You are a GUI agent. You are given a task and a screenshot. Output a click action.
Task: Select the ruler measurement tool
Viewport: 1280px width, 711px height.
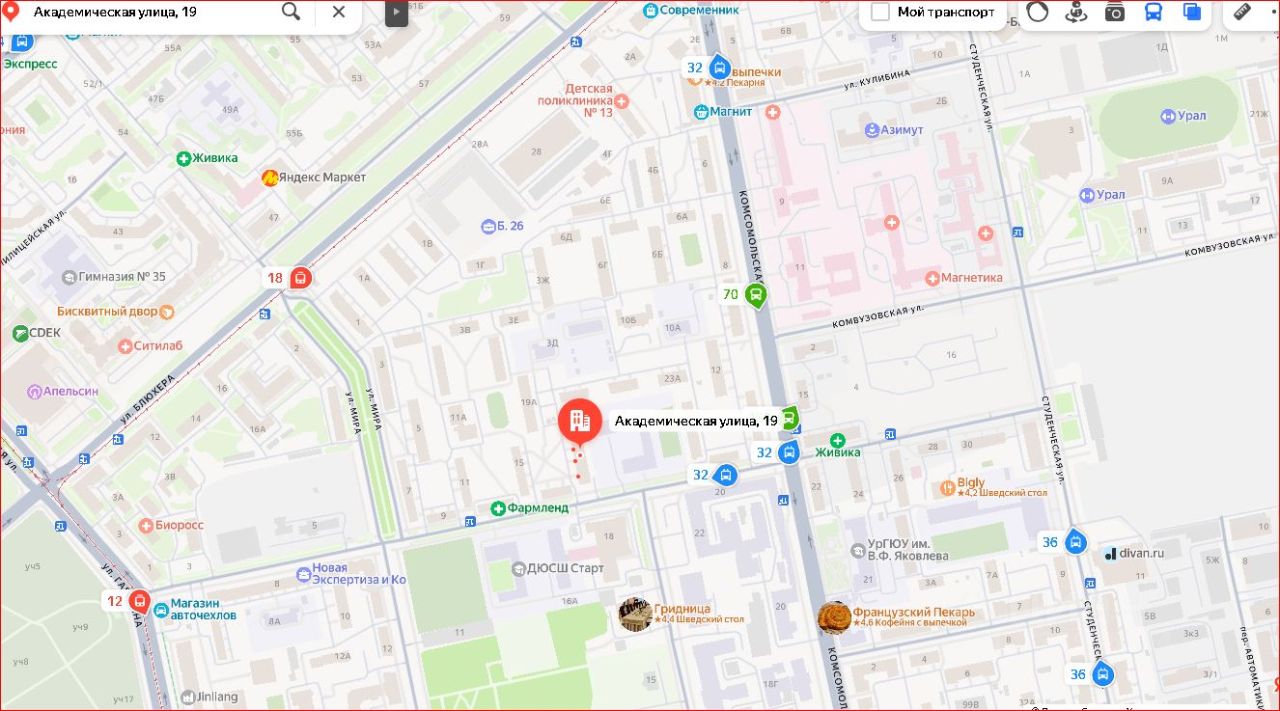pos(1241,12)
